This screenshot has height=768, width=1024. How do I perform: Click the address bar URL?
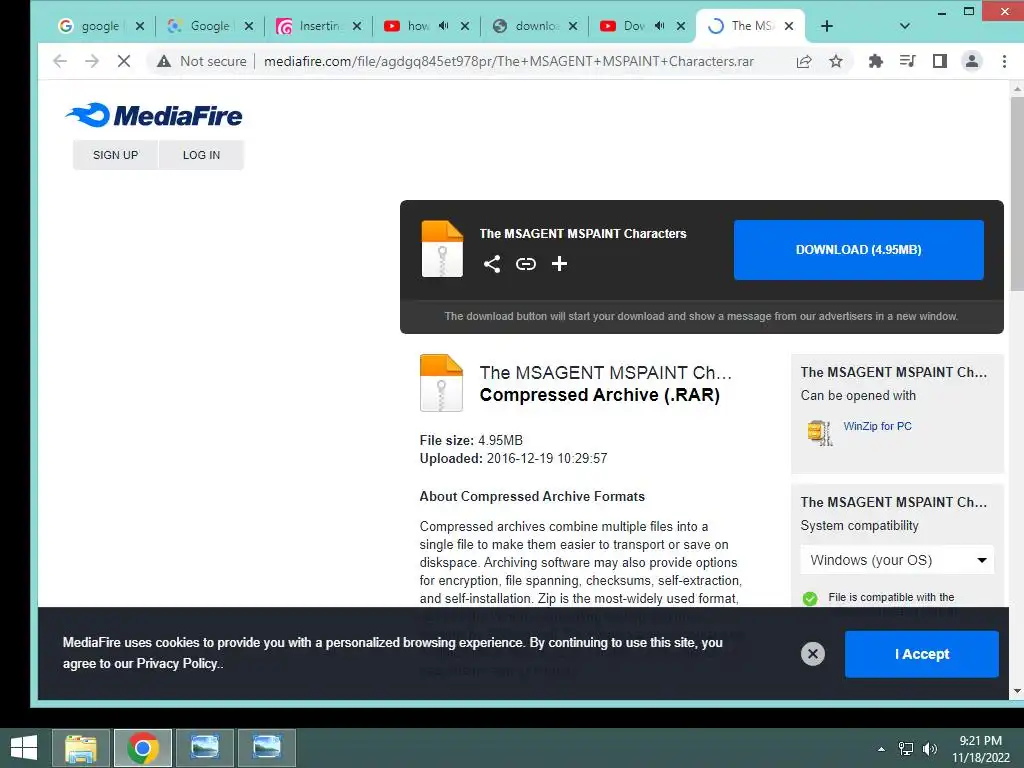coord(509,61)
